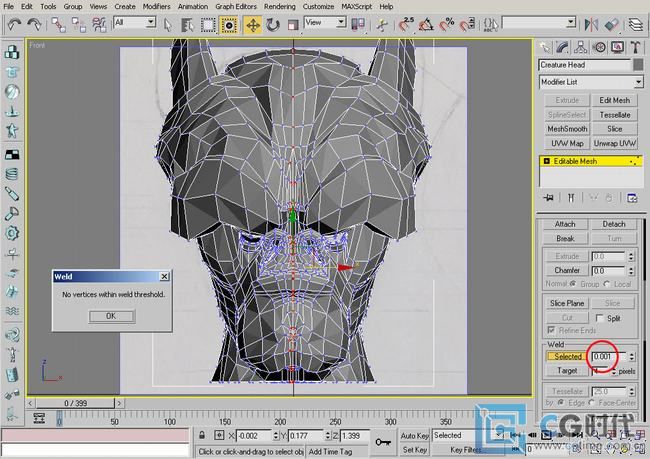The height and width of the screenshot is (459, 650).
Task: Activate the Select and Move tool
Action: coord(252,25)
